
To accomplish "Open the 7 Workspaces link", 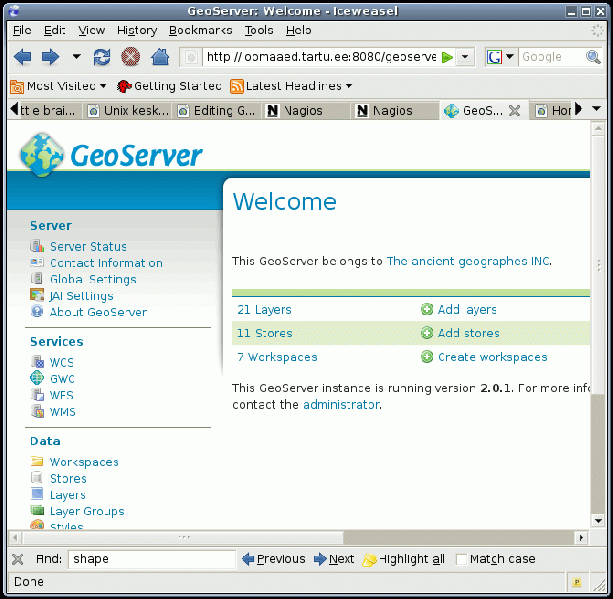I will click(x=277, y=357).
